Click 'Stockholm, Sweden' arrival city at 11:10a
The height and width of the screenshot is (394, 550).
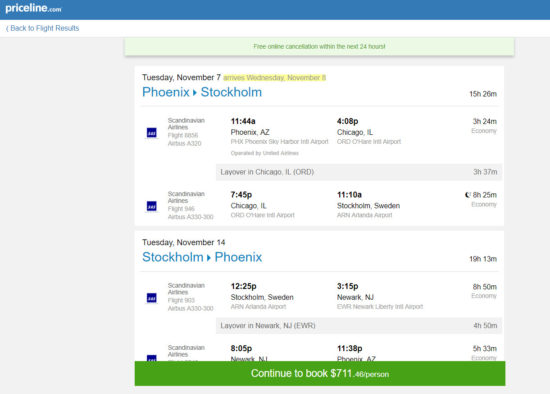368,206
